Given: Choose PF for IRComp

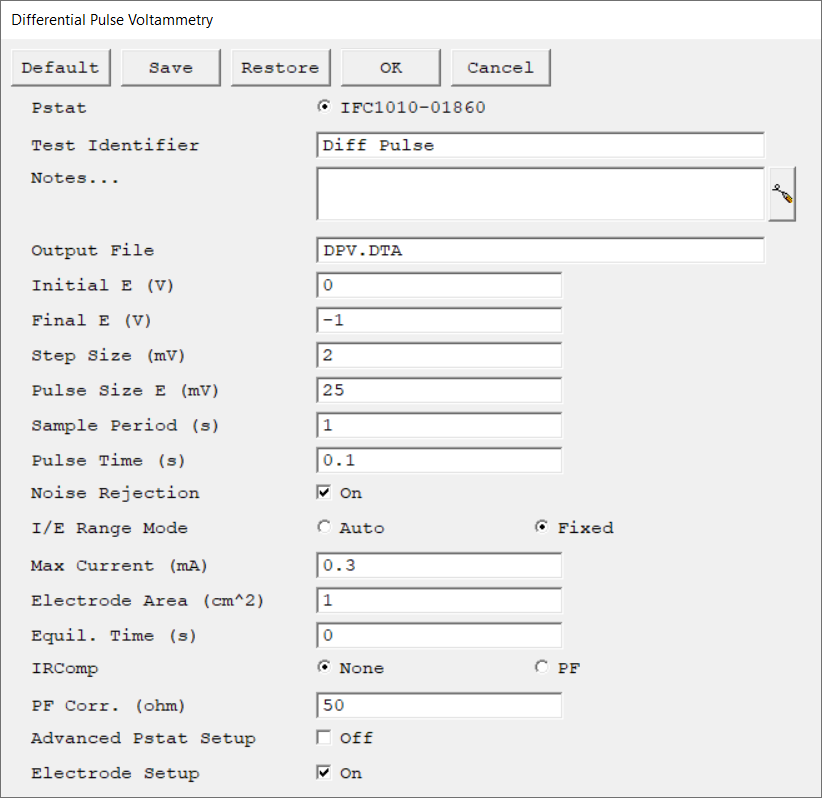Looking at the screenshot, I should pyautogui.click(x=542, y=667).
